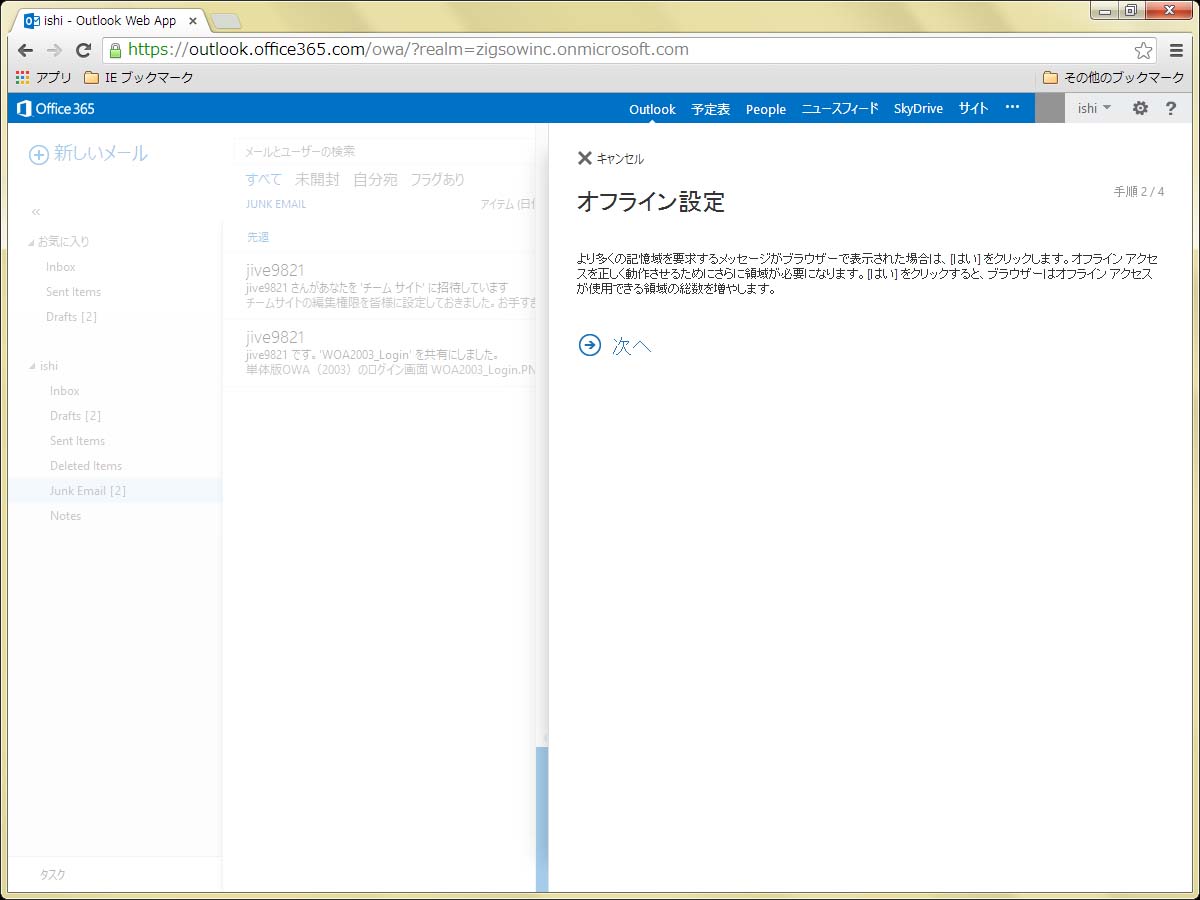Go to Outlook in navigation bar
The width and height of the screenshot is (1200, 900).
click(x=652, y=109)
